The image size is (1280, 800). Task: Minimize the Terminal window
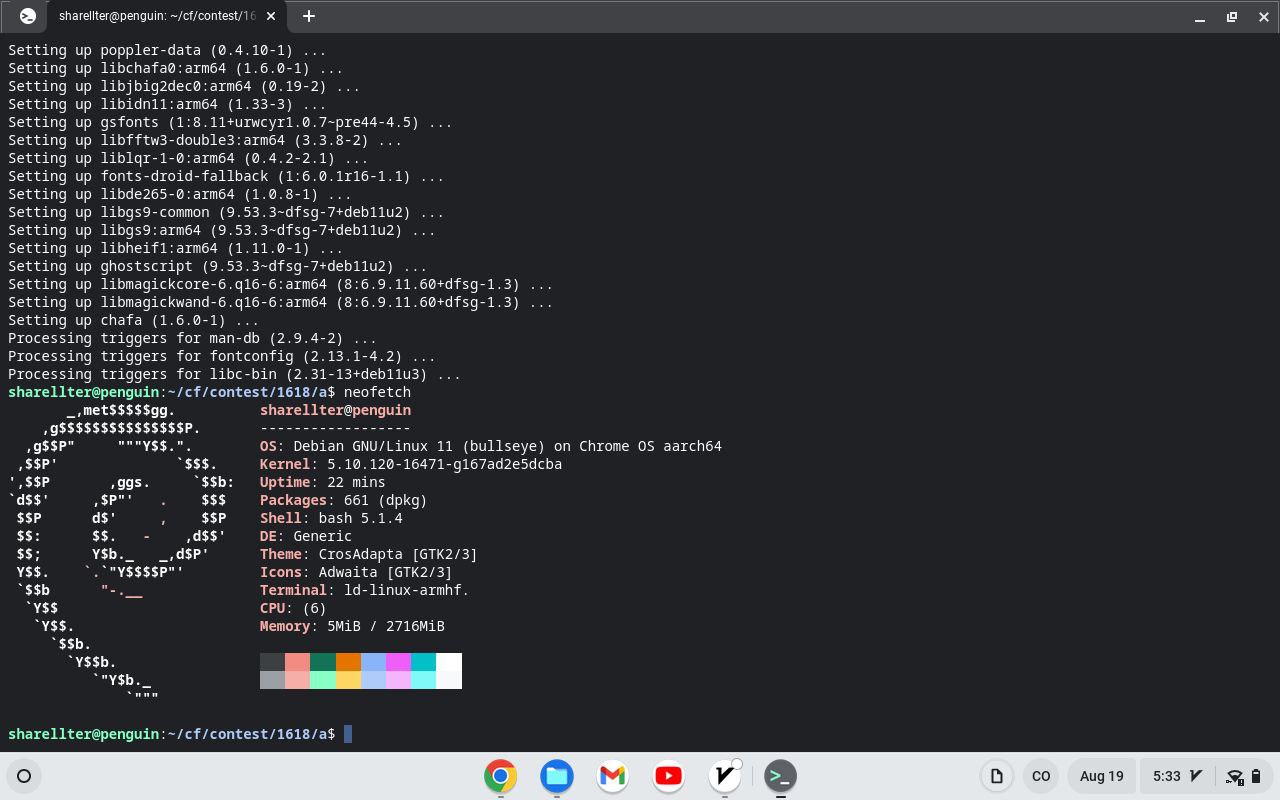(x=1200, y=17)
